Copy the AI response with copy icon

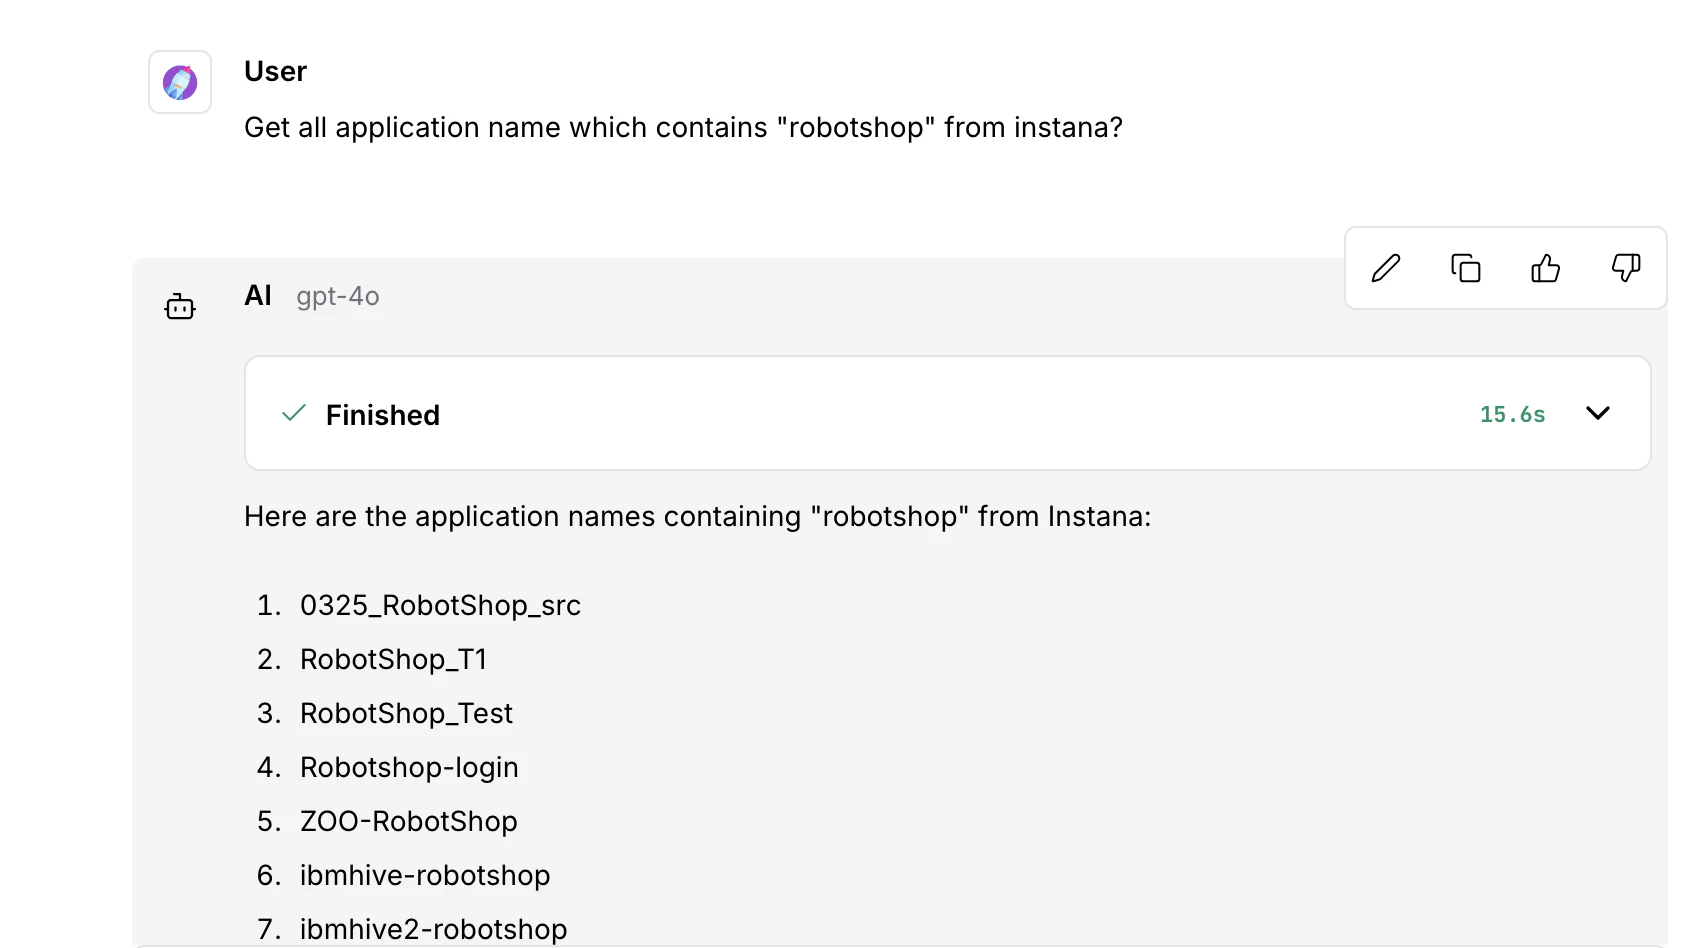pos(1466,268)
